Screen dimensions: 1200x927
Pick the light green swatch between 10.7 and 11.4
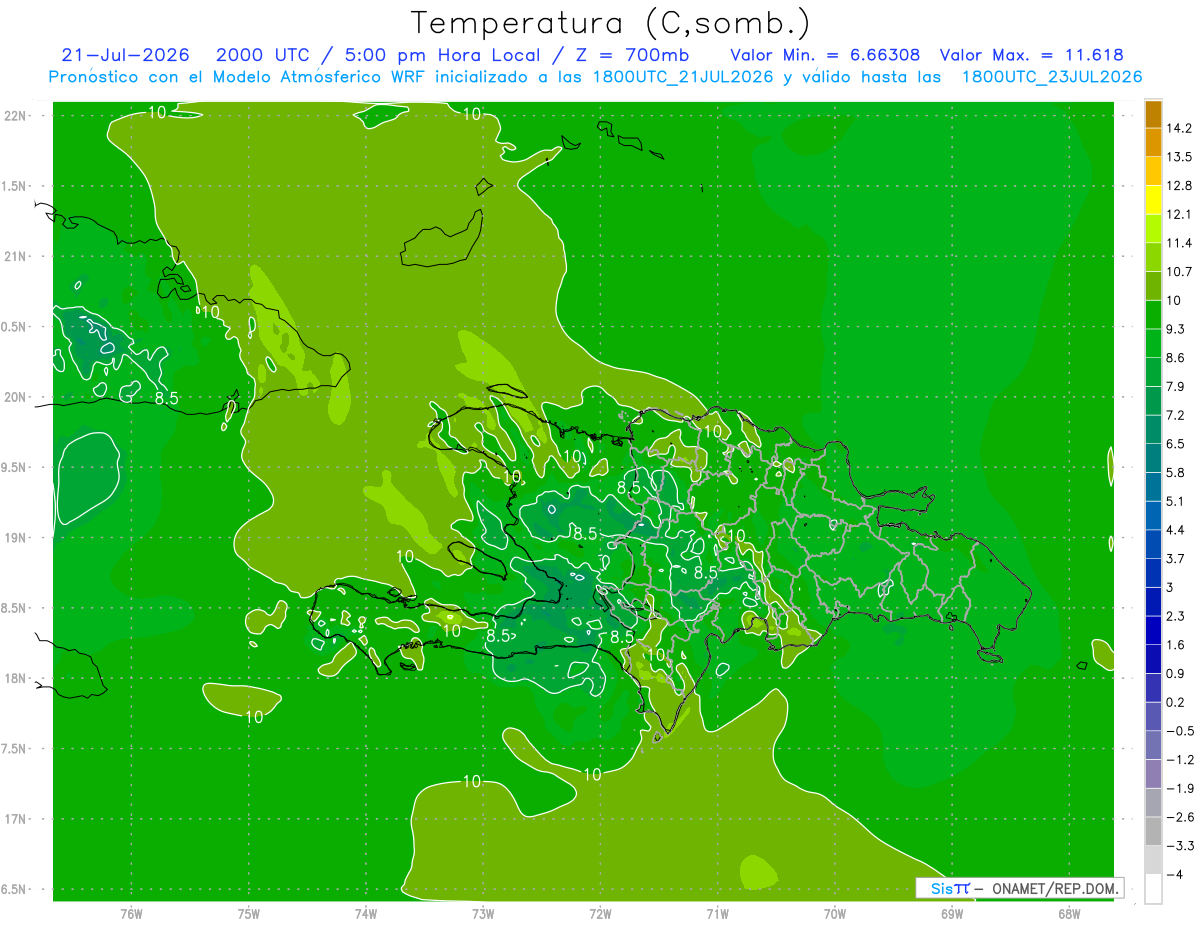pos(1153,258)
